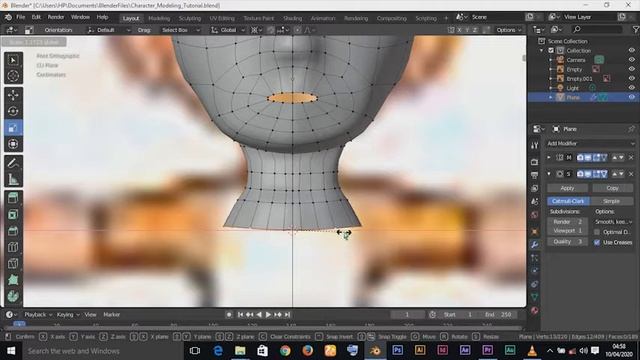640x360 pixels.
Task: Adjust the Quality value field
Action: point(567,242)
